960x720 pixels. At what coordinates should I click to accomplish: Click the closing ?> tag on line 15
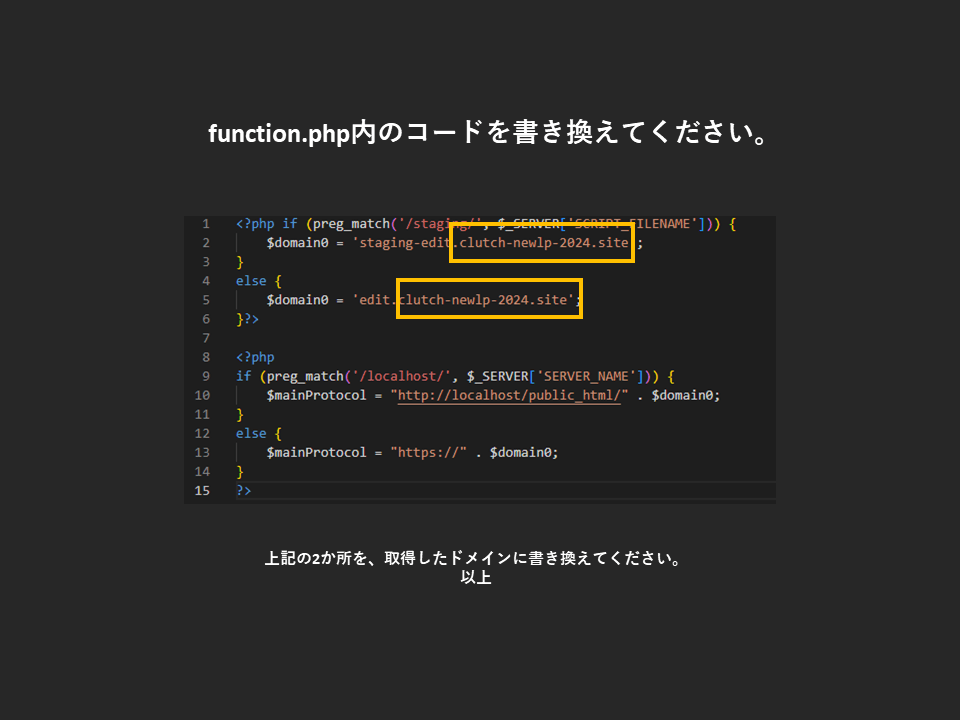click(244, 490)
